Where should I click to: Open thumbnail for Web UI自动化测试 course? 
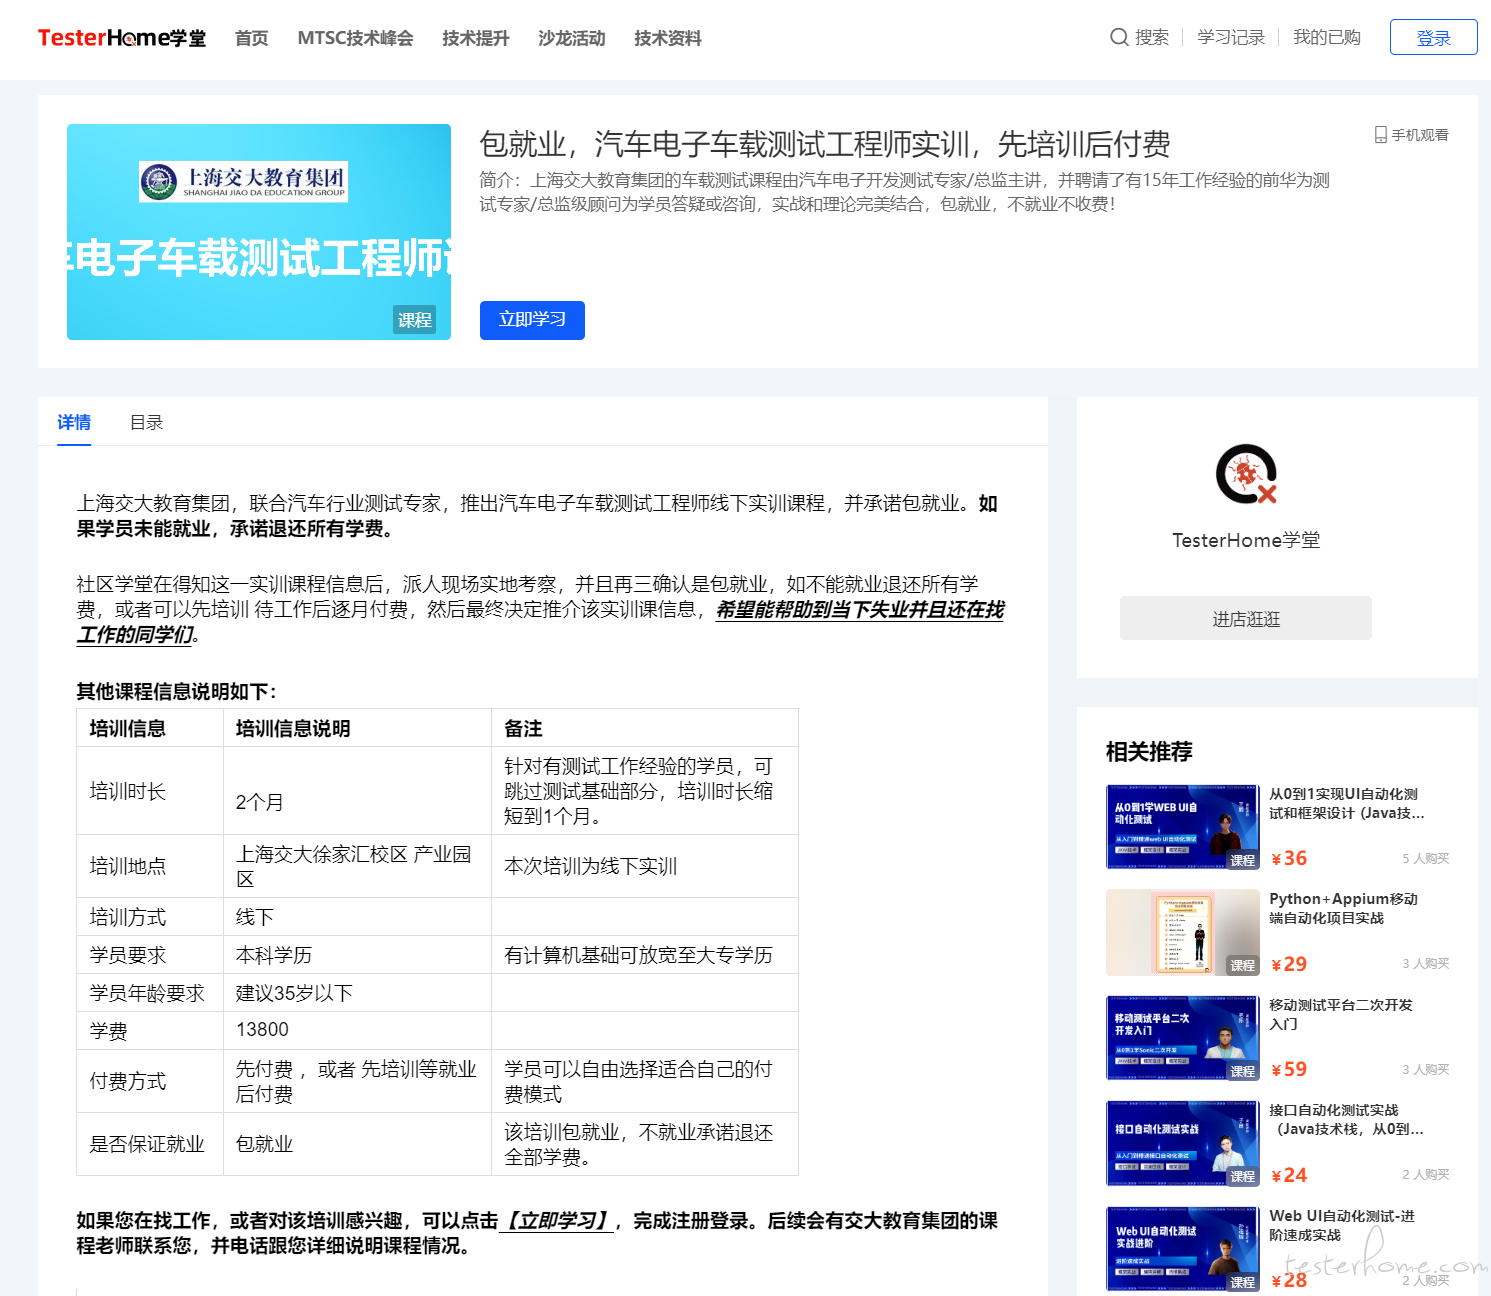(x=1182, y=1249)
